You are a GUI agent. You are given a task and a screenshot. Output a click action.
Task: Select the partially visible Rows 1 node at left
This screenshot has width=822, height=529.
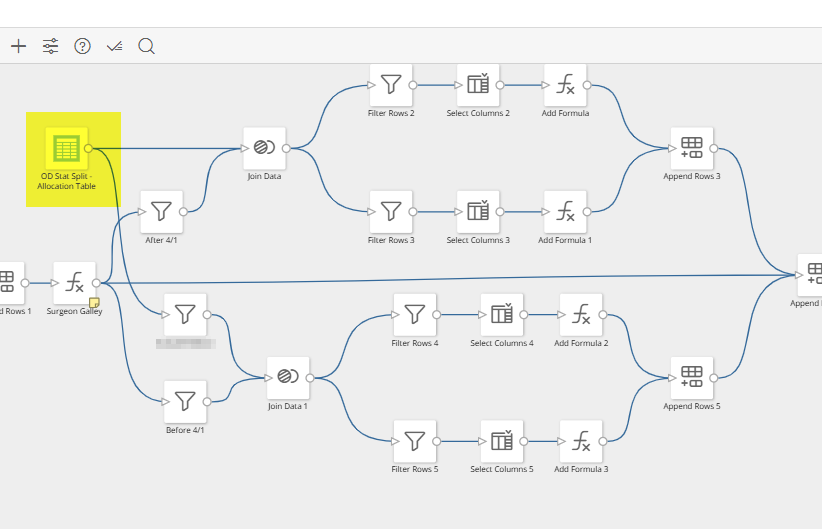(x=10, y=283)
